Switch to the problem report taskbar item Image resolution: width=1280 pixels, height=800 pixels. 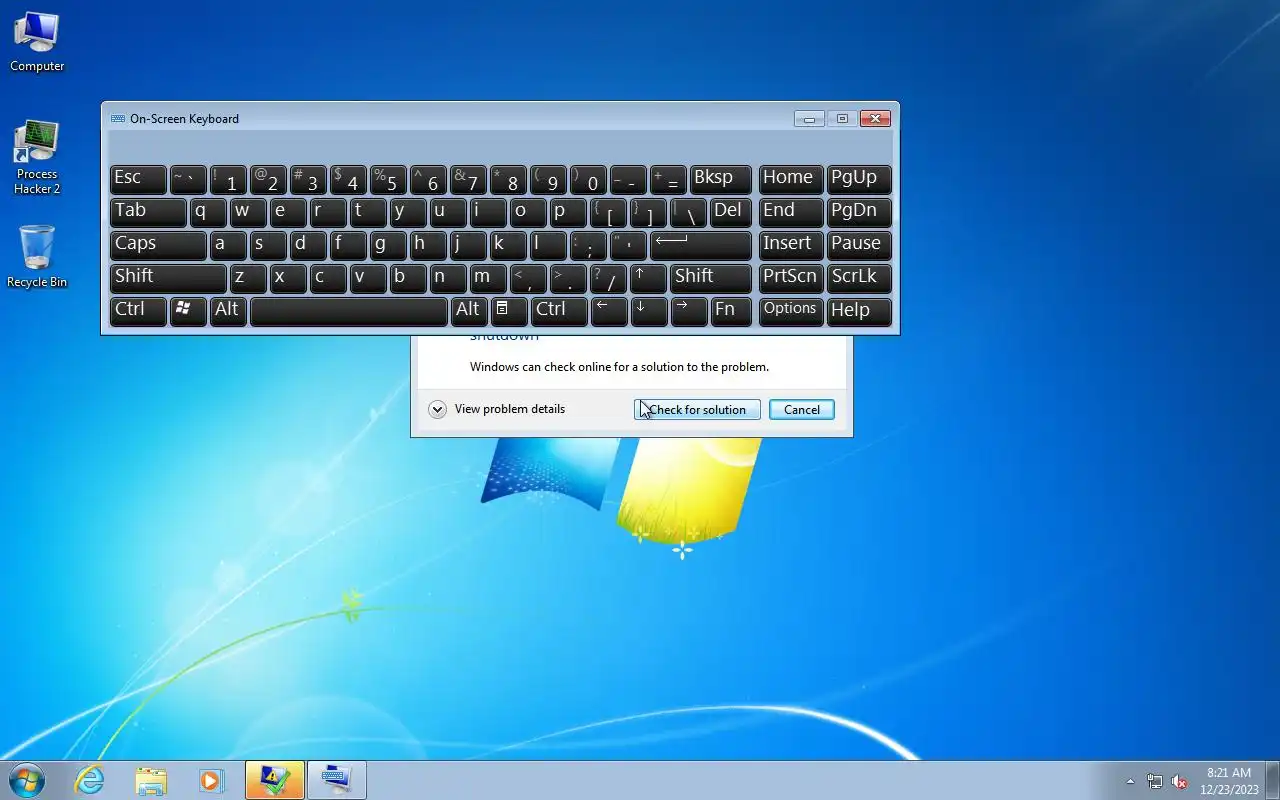point(275,780)
